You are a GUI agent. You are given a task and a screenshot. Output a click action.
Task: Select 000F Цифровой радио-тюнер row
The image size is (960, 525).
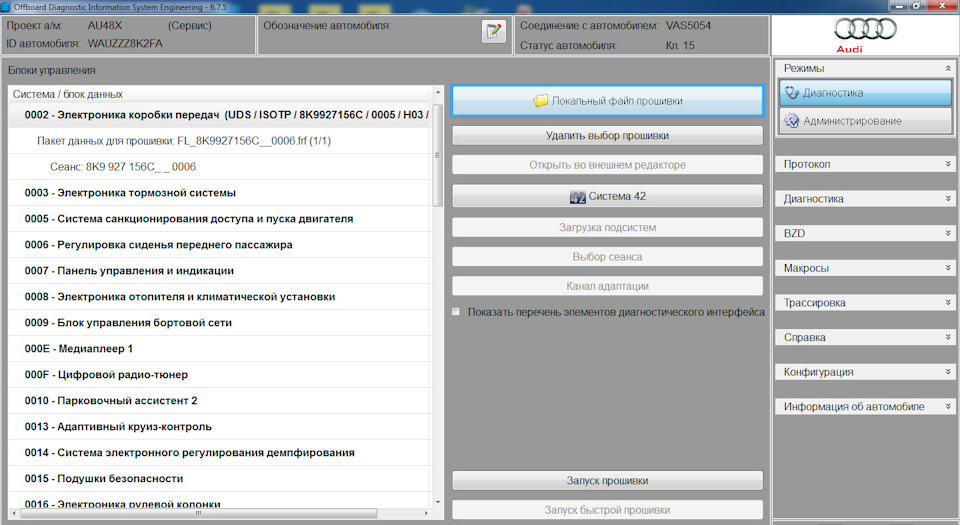pyautogui.click(x=220, y=374)
